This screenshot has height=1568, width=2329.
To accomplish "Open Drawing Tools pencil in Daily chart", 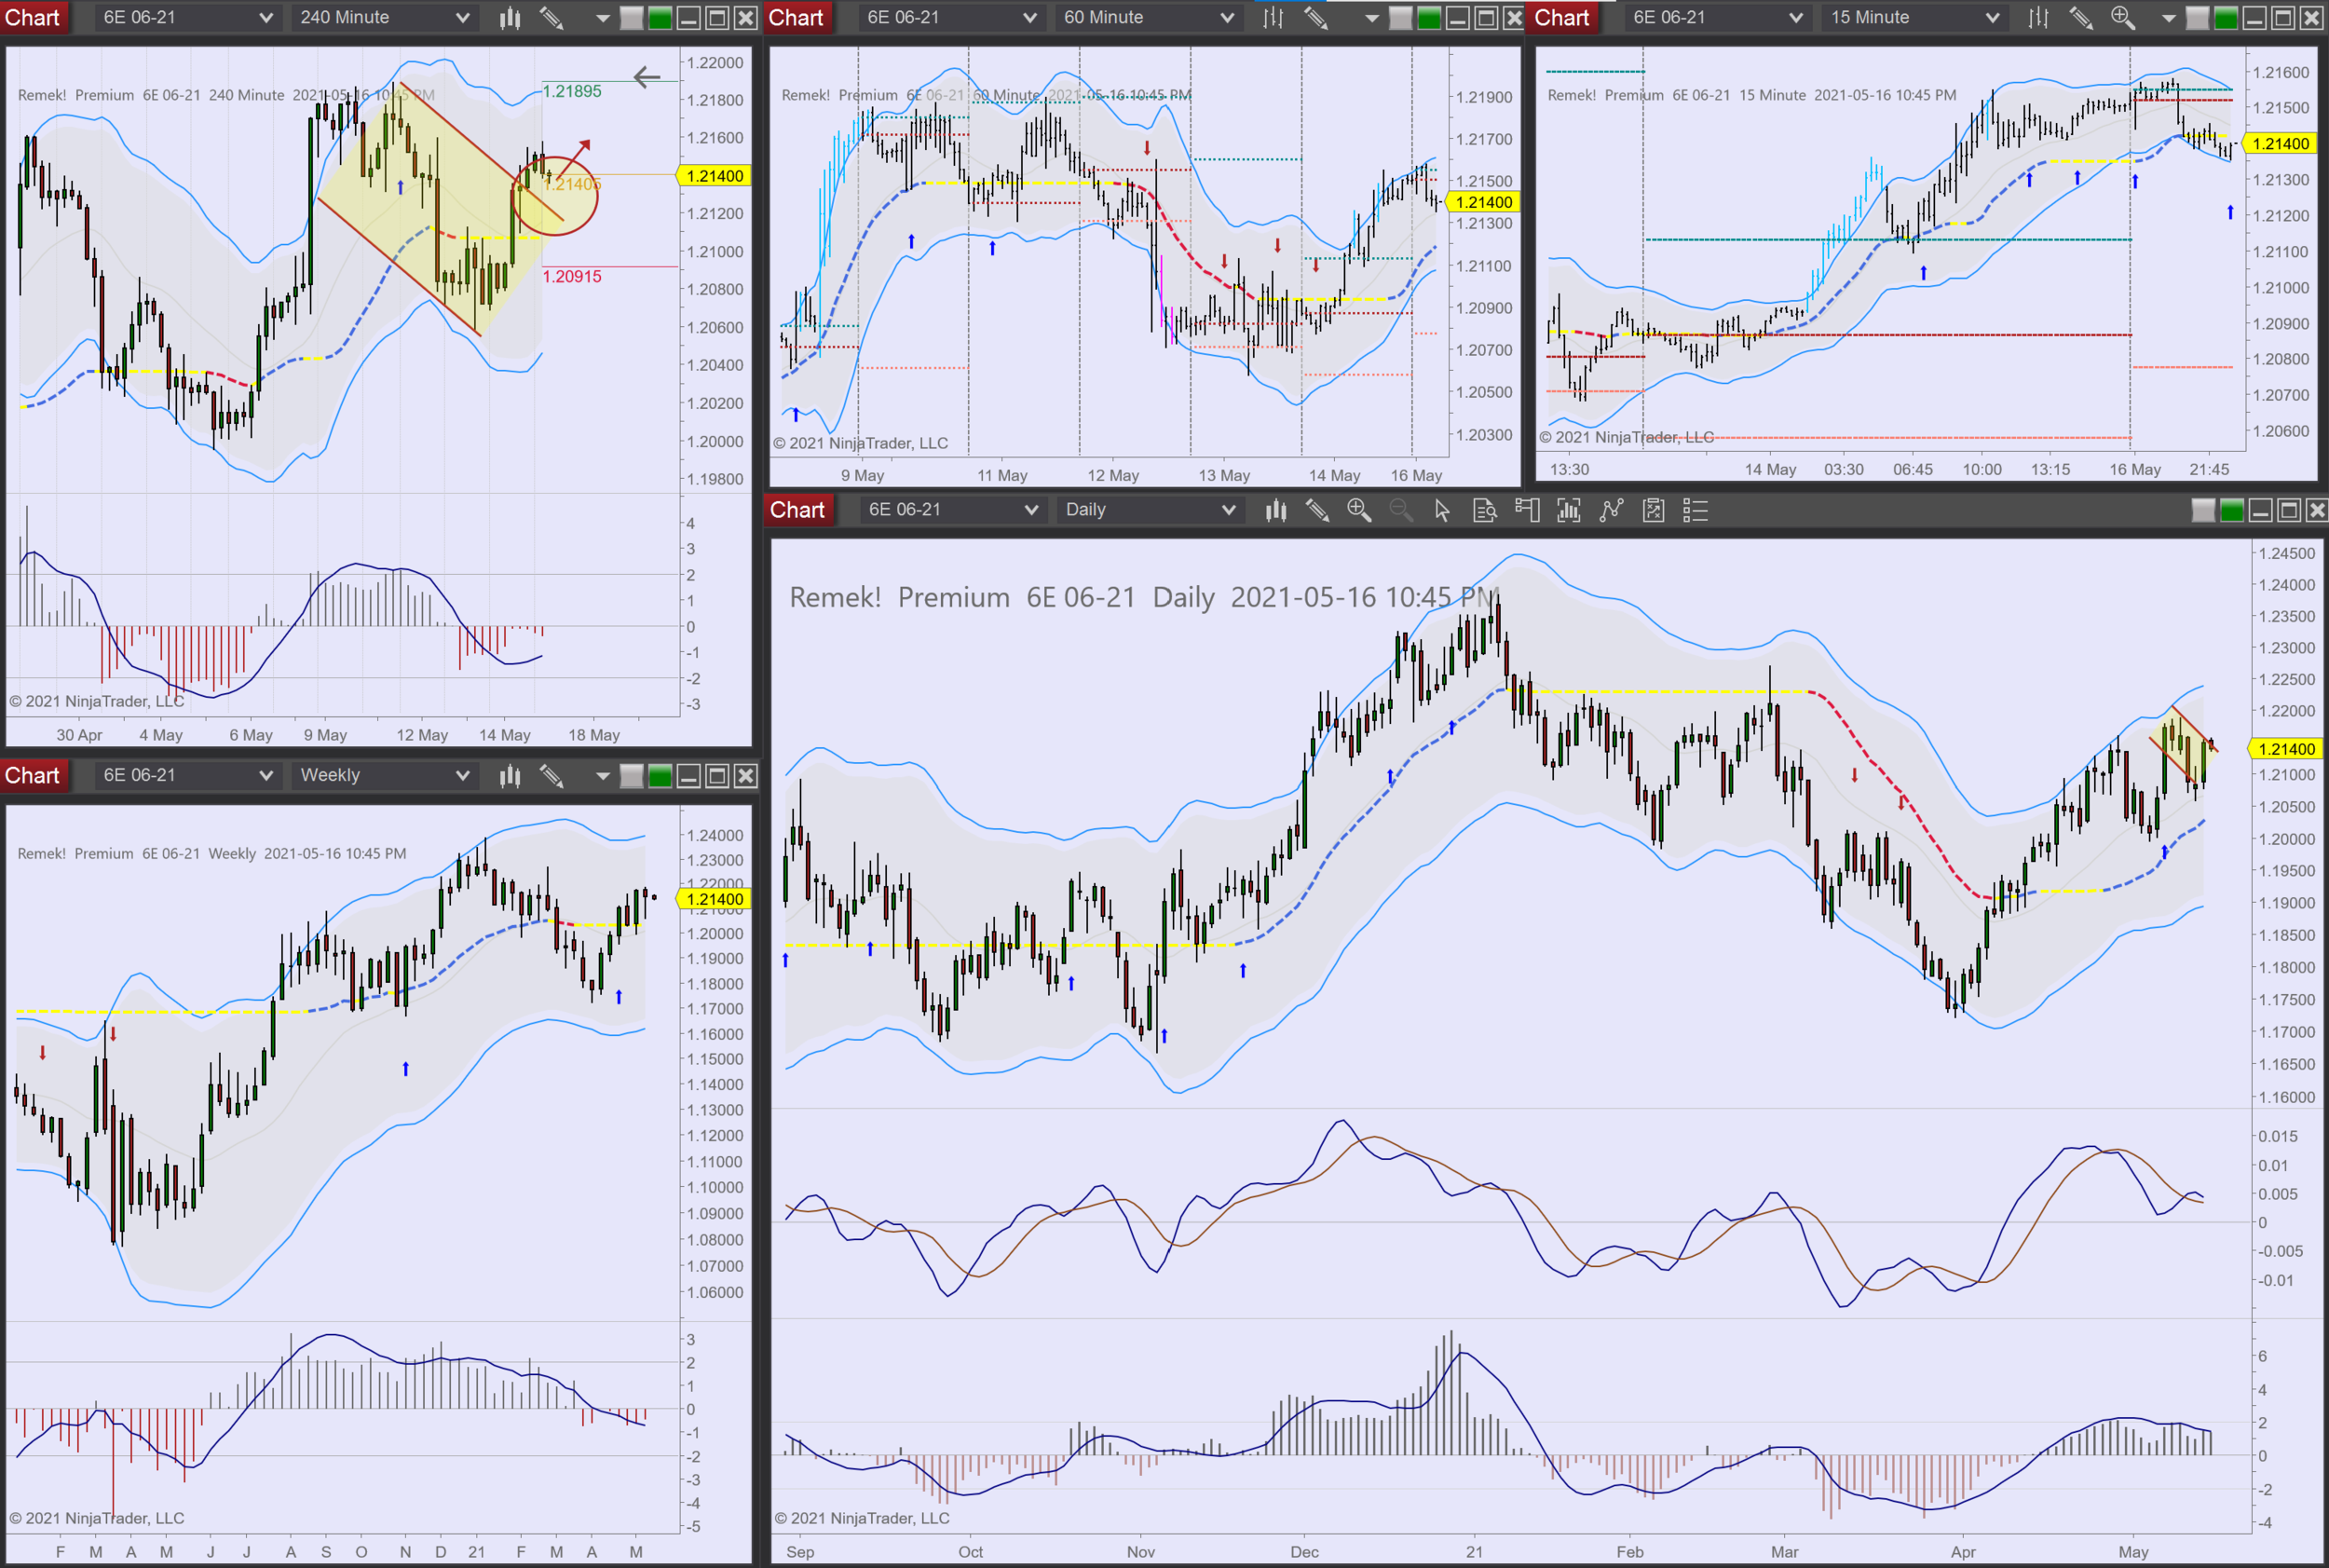I will point(1317,511).
